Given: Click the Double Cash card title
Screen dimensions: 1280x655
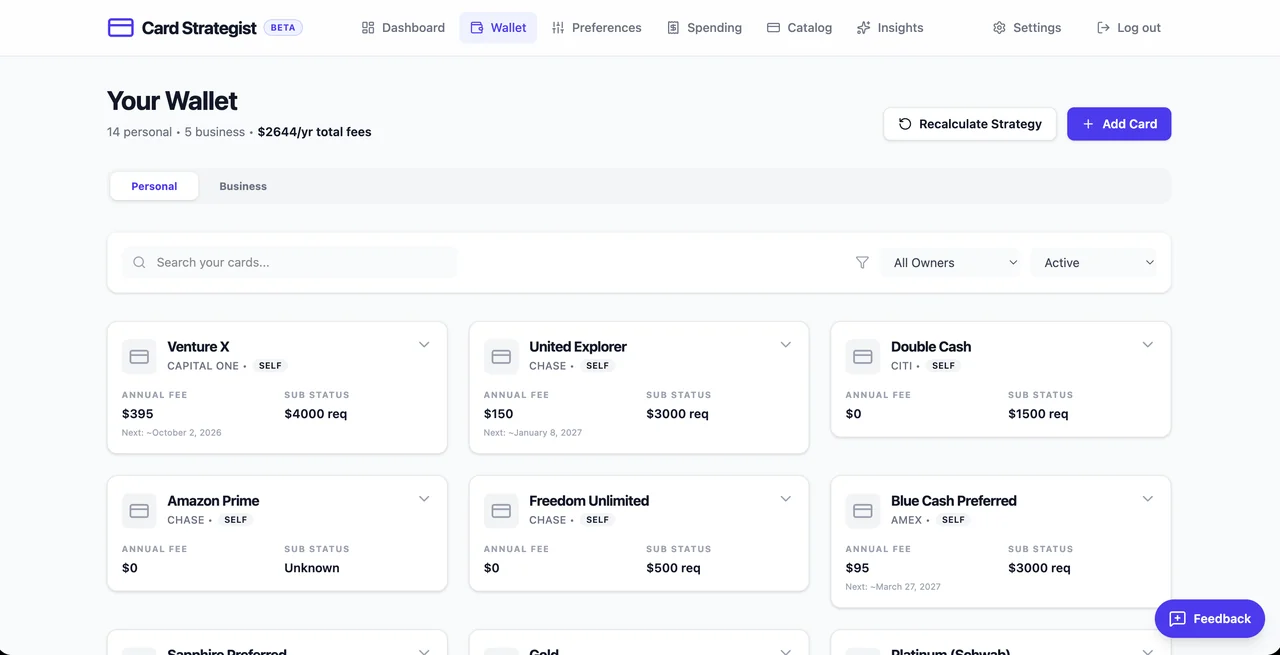Looking at the screenshot, I should (931, 347).
